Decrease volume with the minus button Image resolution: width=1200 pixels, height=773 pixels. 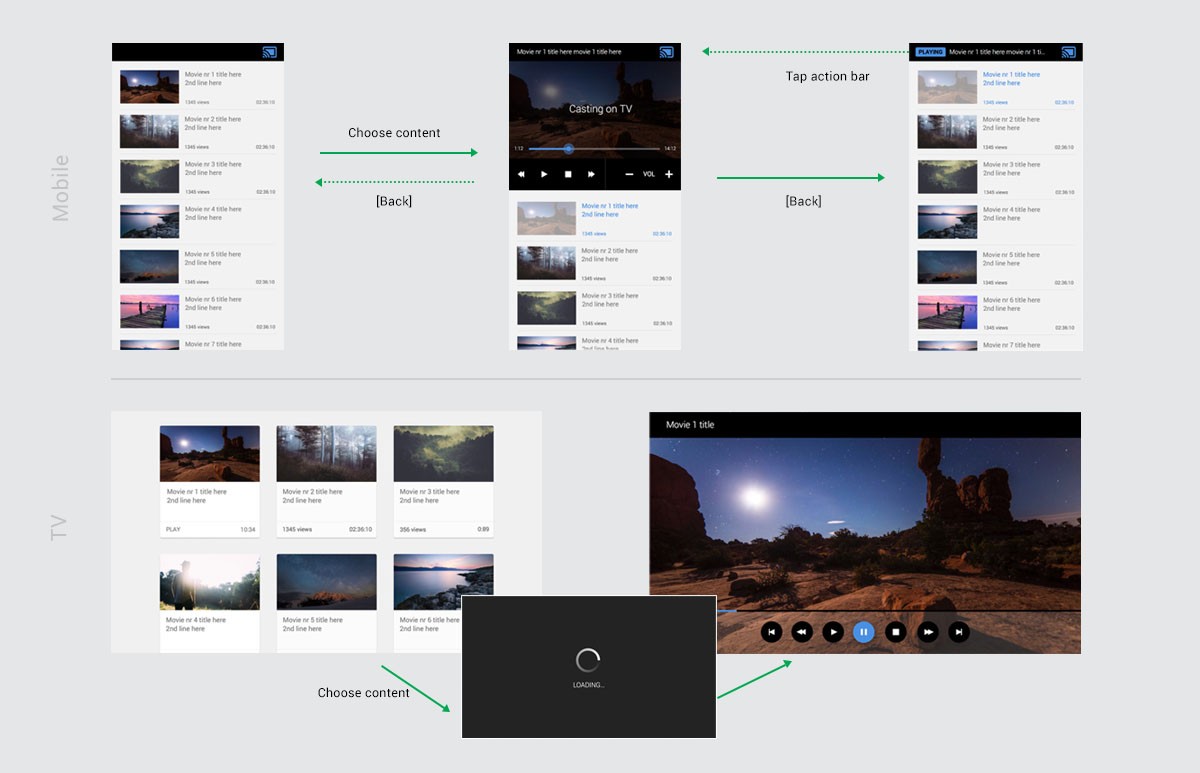tap(629, 174)
